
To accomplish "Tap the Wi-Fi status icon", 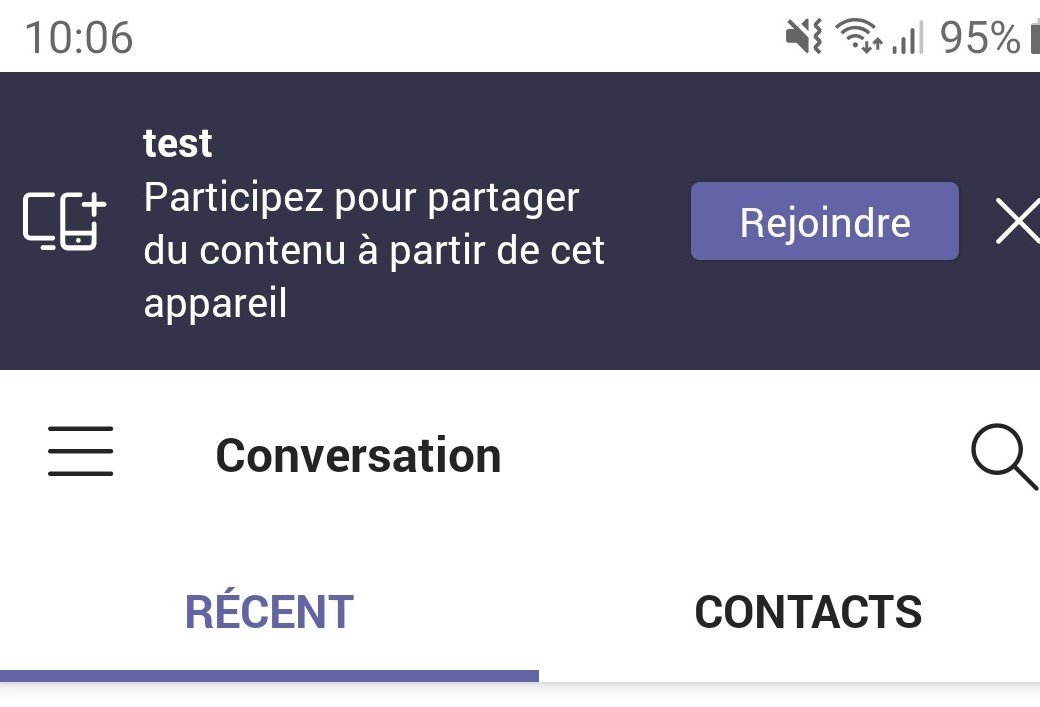I will coord(858,35).
